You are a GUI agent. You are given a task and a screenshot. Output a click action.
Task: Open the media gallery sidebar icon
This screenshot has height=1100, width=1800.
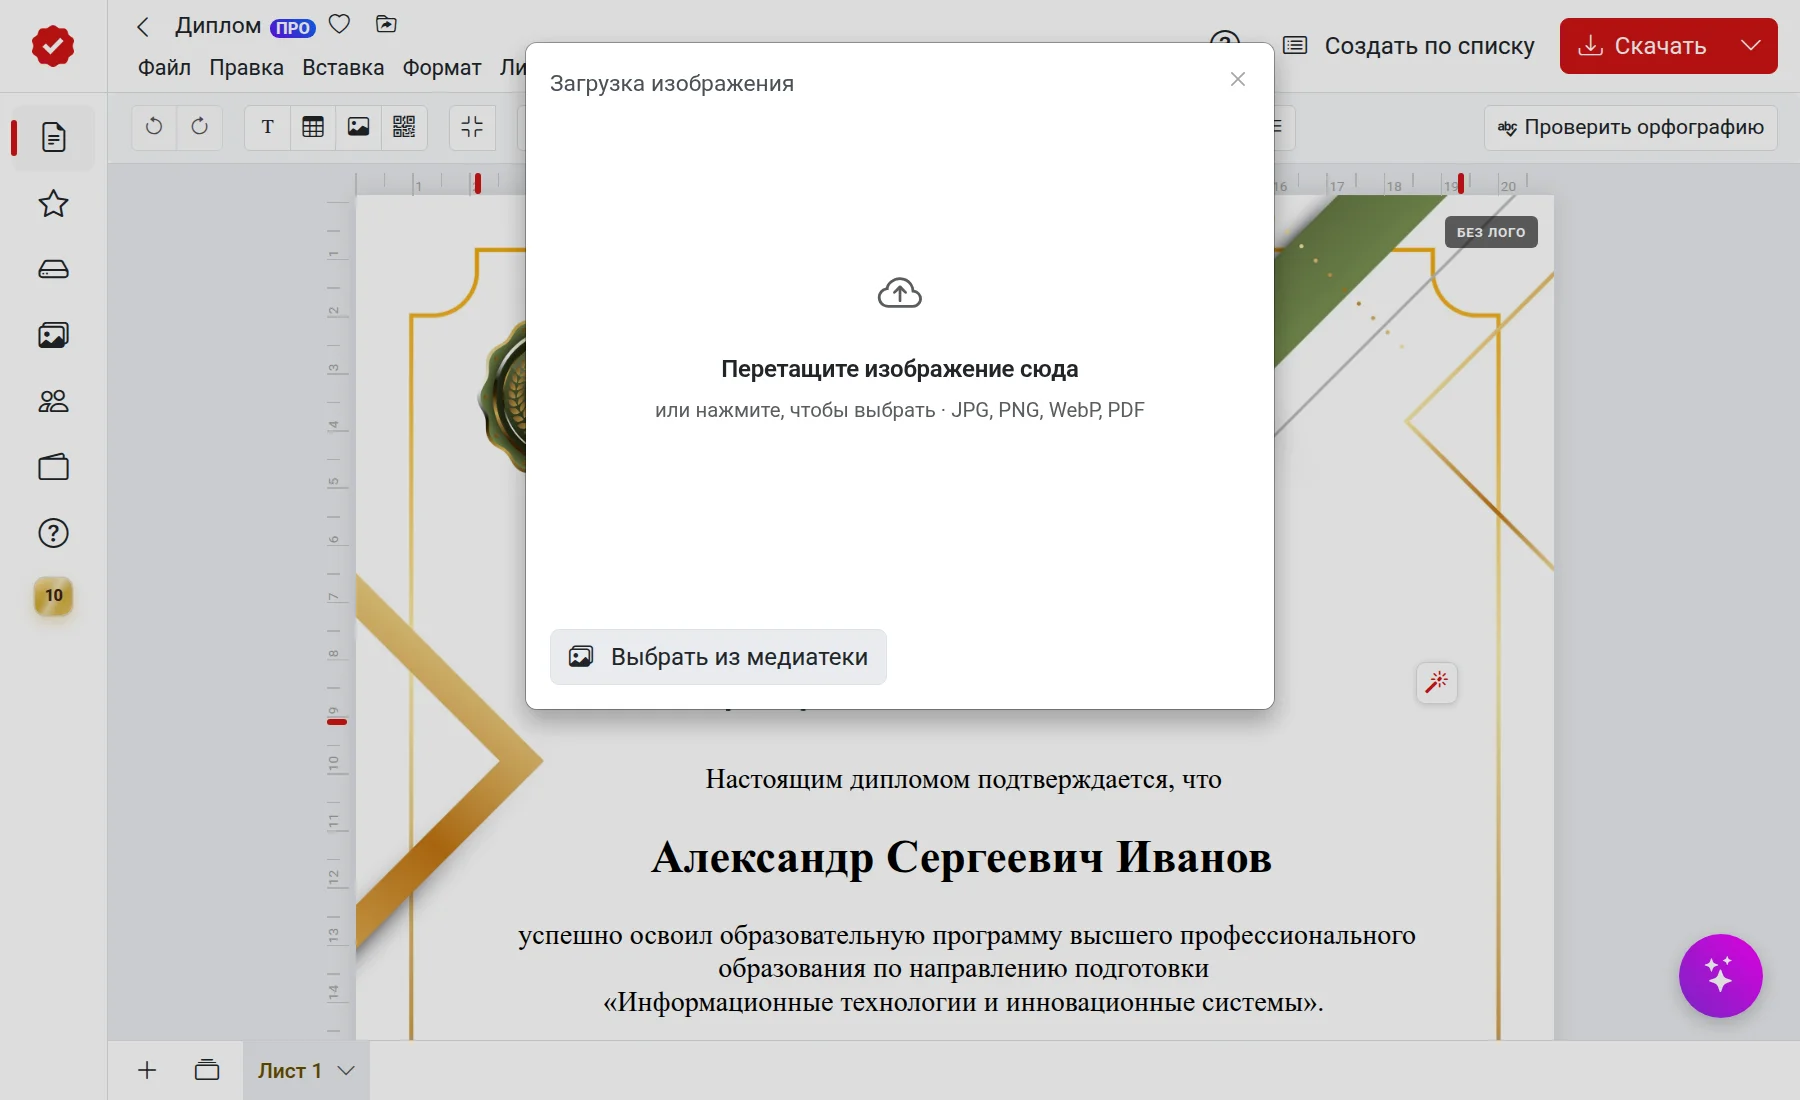coord(53,336)
